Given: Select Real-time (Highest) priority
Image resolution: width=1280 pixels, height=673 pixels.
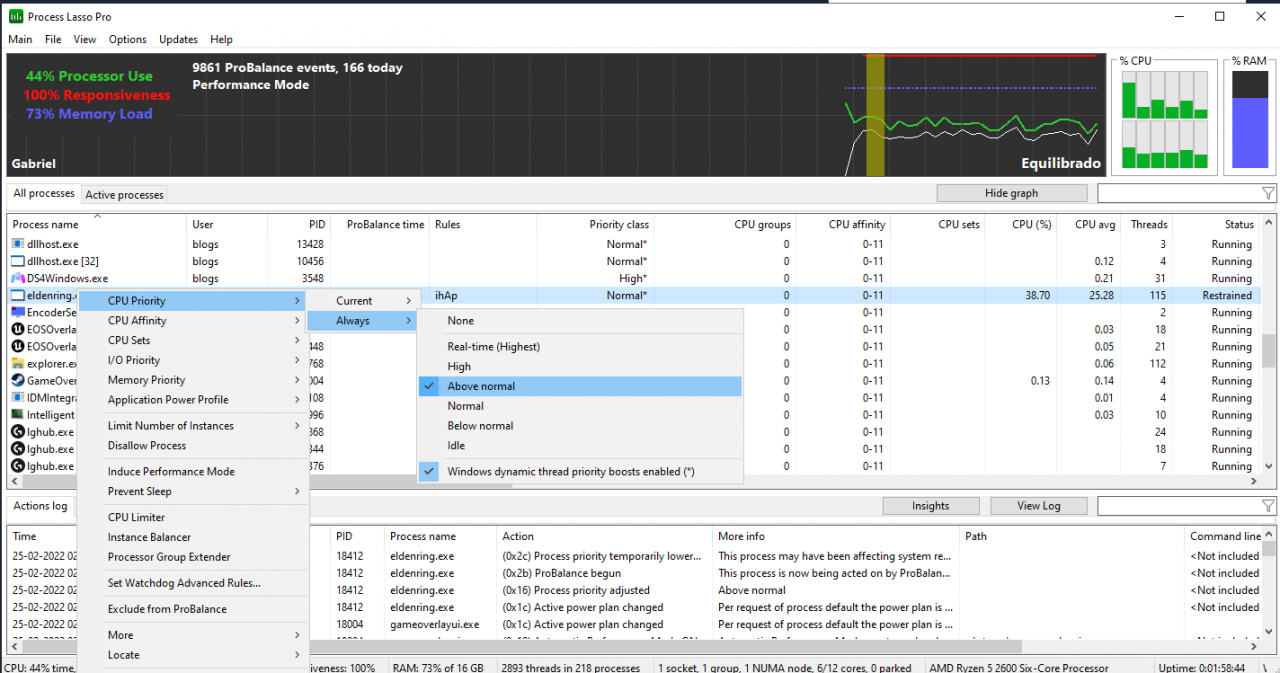Looking at the screenshot, I should [493, 347].
